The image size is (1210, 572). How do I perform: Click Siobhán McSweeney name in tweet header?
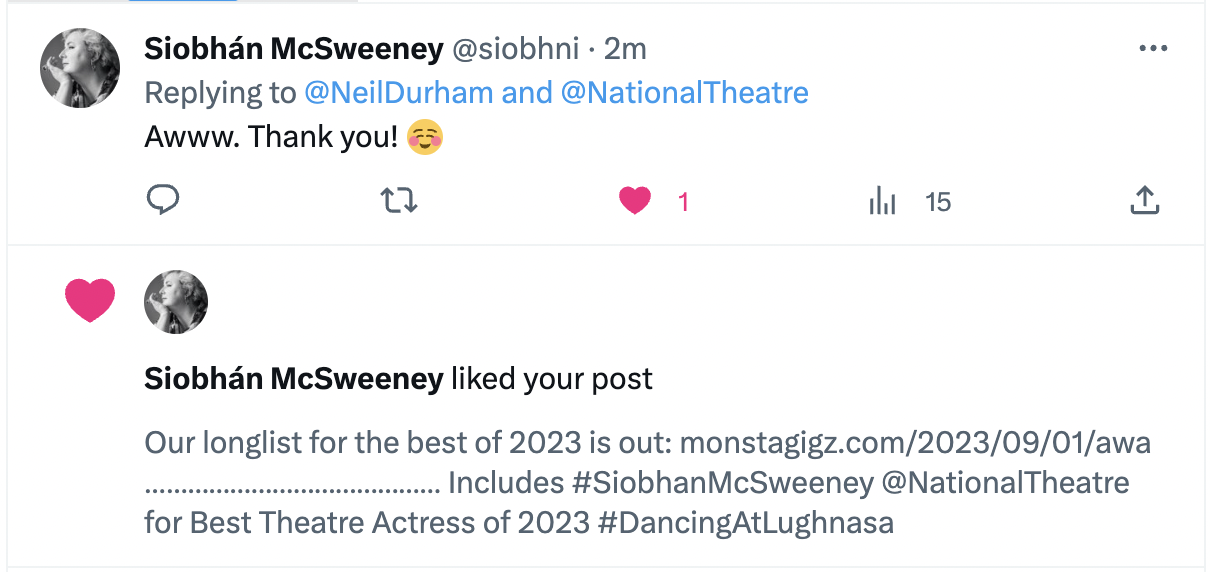pyautogui.click(x=294, y=48)
